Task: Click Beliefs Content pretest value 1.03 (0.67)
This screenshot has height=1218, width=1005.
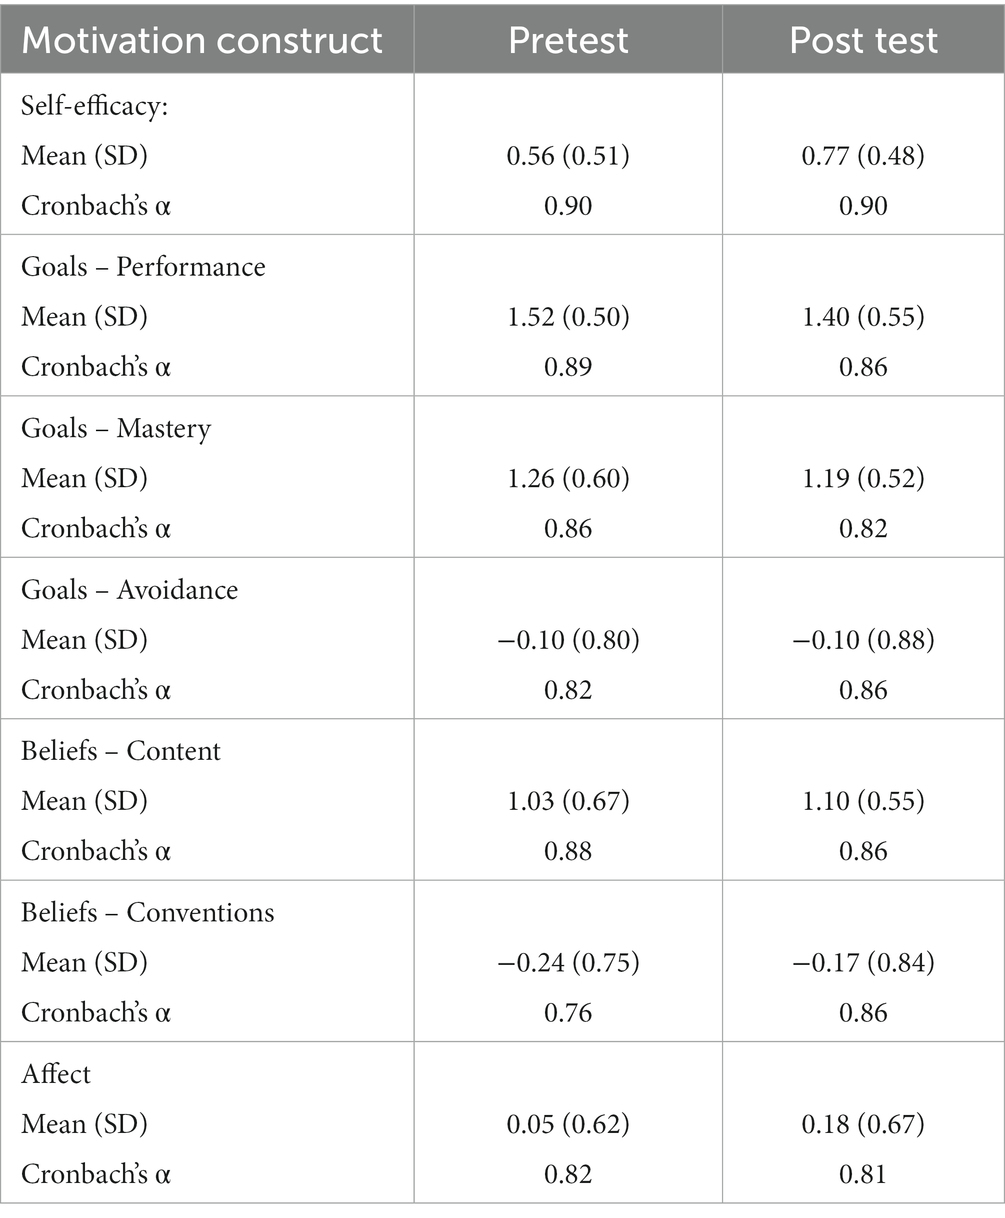Action: pos(568,801)
